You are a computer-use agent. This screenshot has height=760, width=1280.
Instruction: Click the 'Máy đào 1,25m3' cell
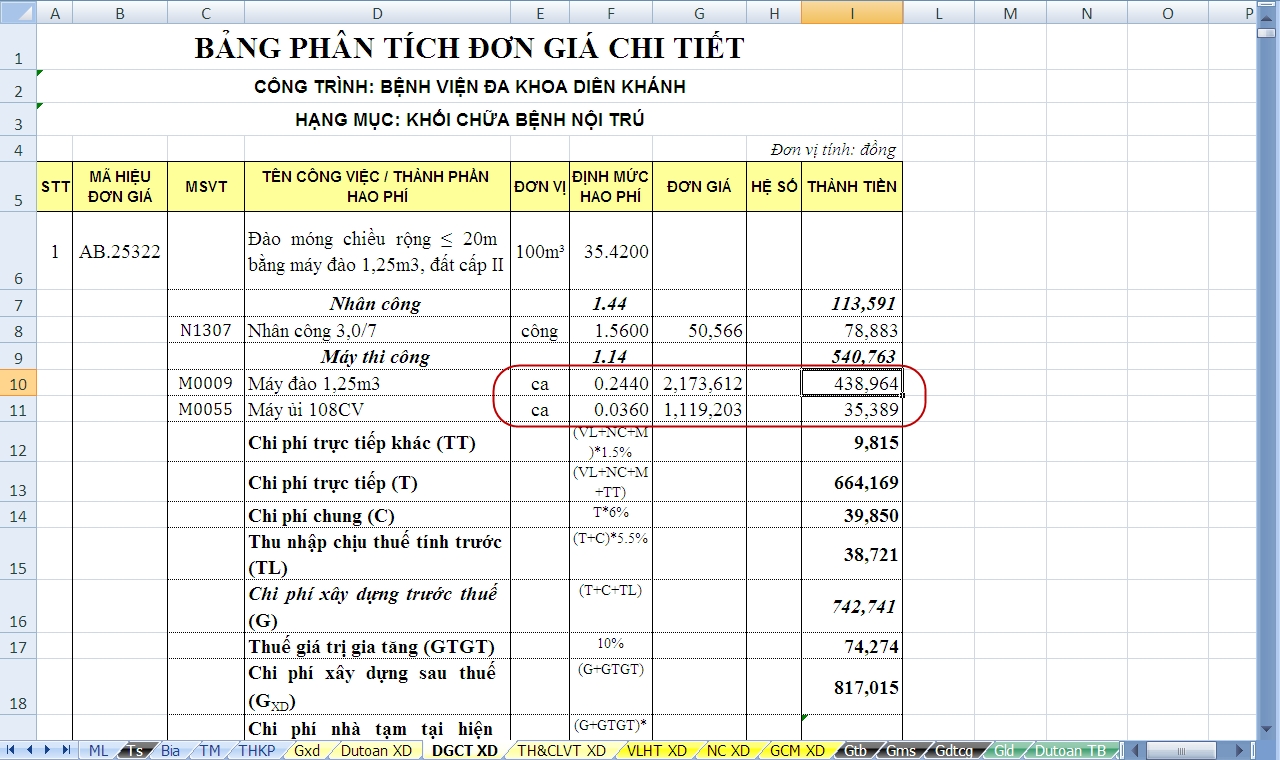pyautogui.click(x=377, y=383)
